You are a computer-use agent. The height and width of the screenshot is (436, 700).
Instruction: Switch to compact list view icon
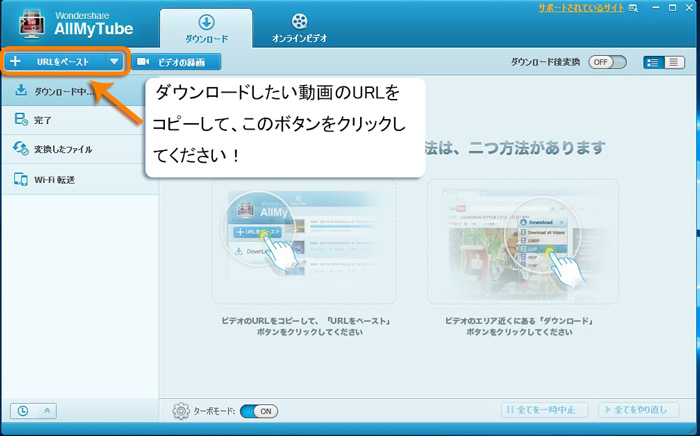(675, 62)
